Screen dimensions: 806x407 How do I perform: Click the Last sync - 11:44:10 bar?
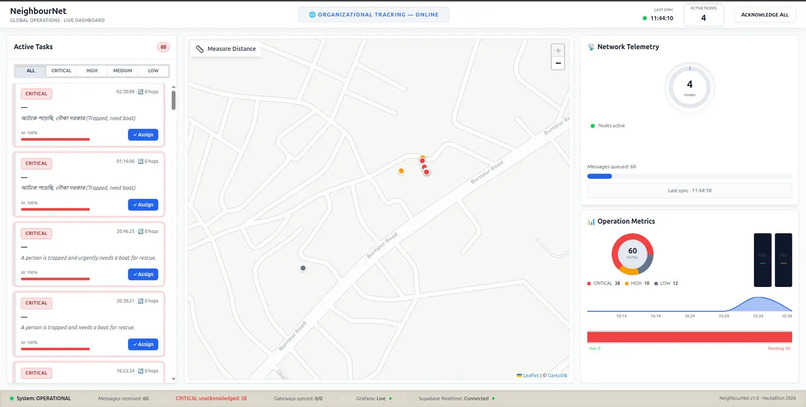pyautogui.click(x=689, y=191)
